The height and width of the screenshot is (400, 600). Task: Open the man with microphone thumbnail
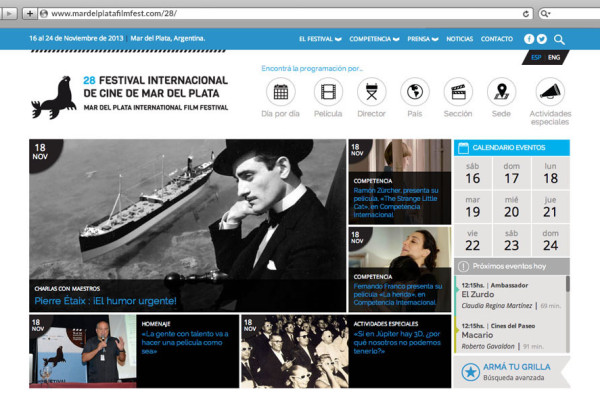click(83, 351)
